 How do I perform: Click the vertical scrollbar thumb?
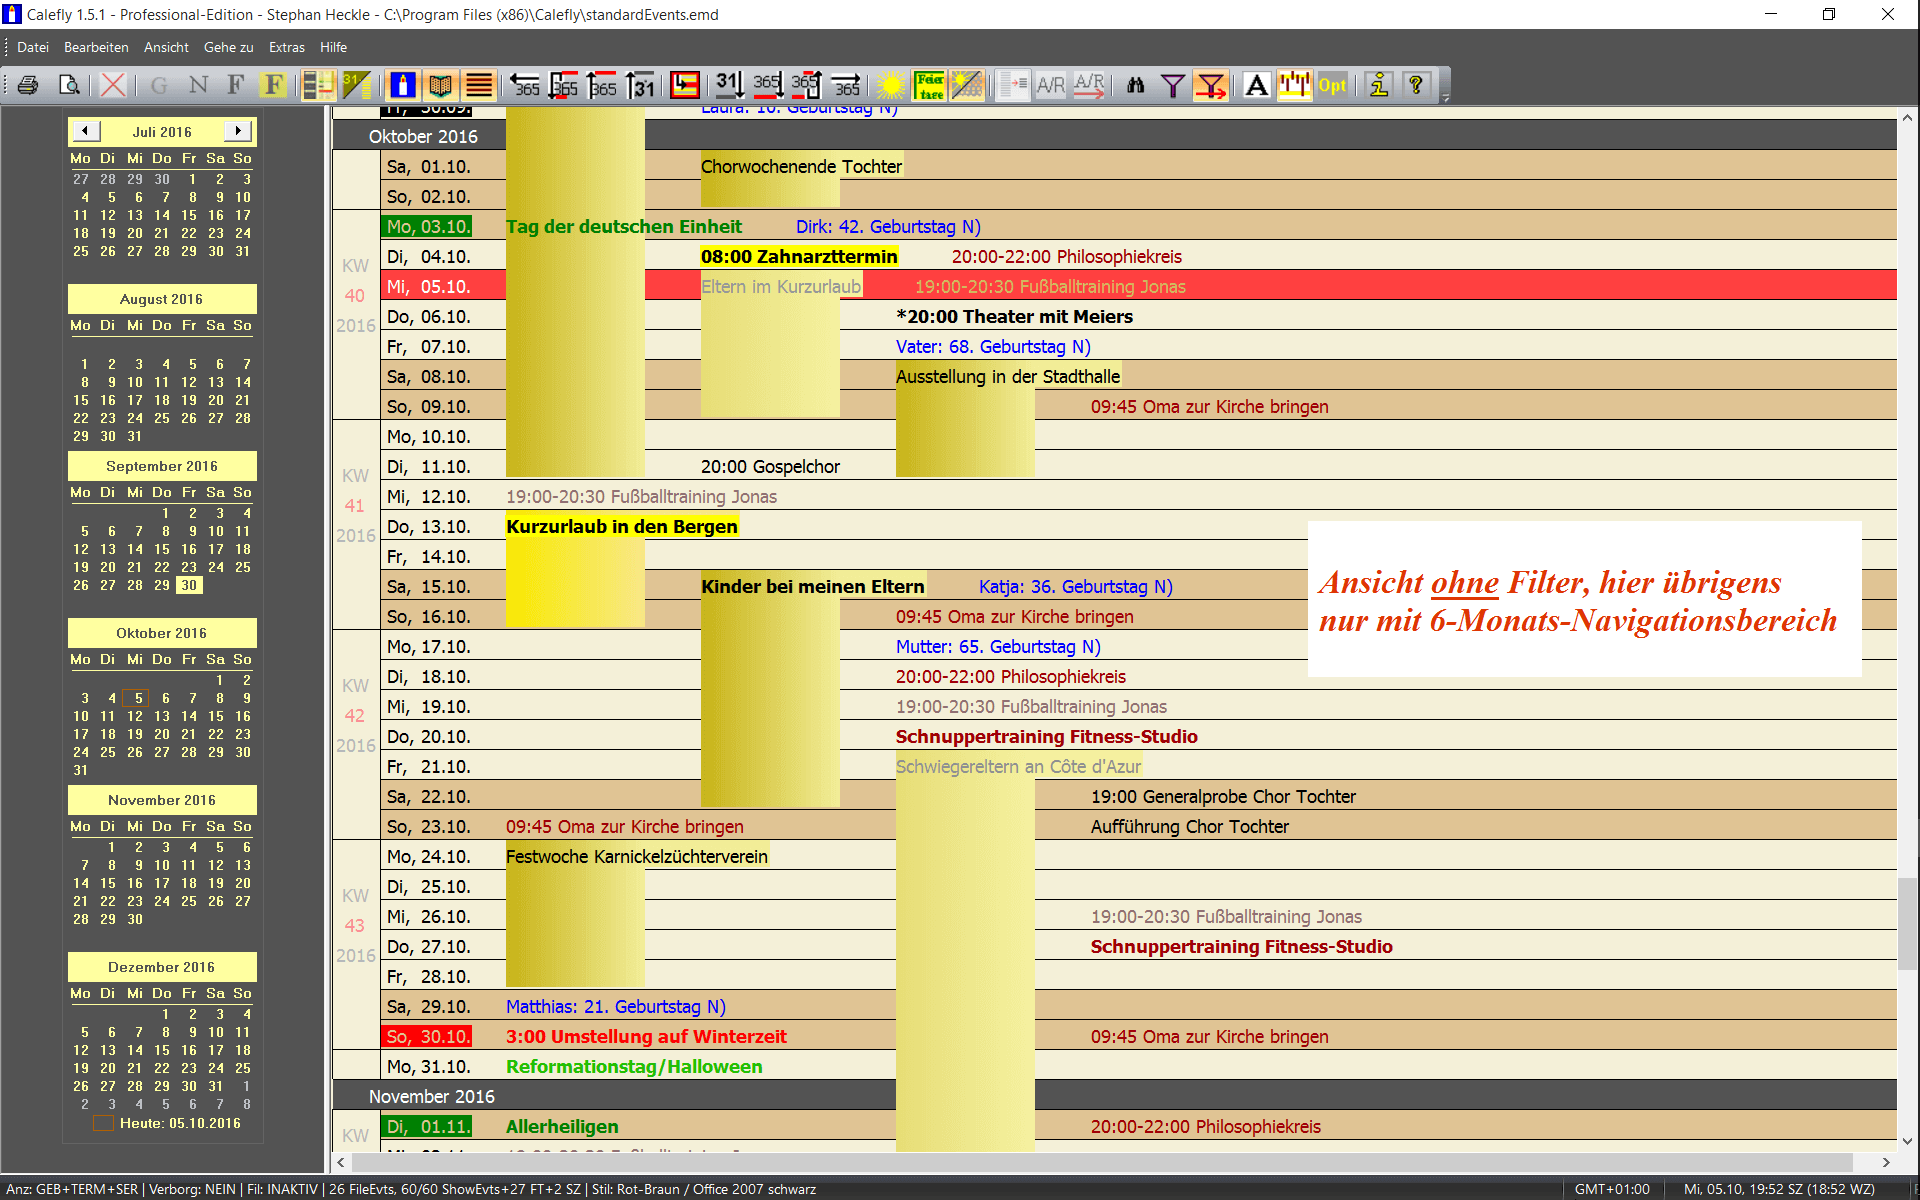(x=1907, y=924)
